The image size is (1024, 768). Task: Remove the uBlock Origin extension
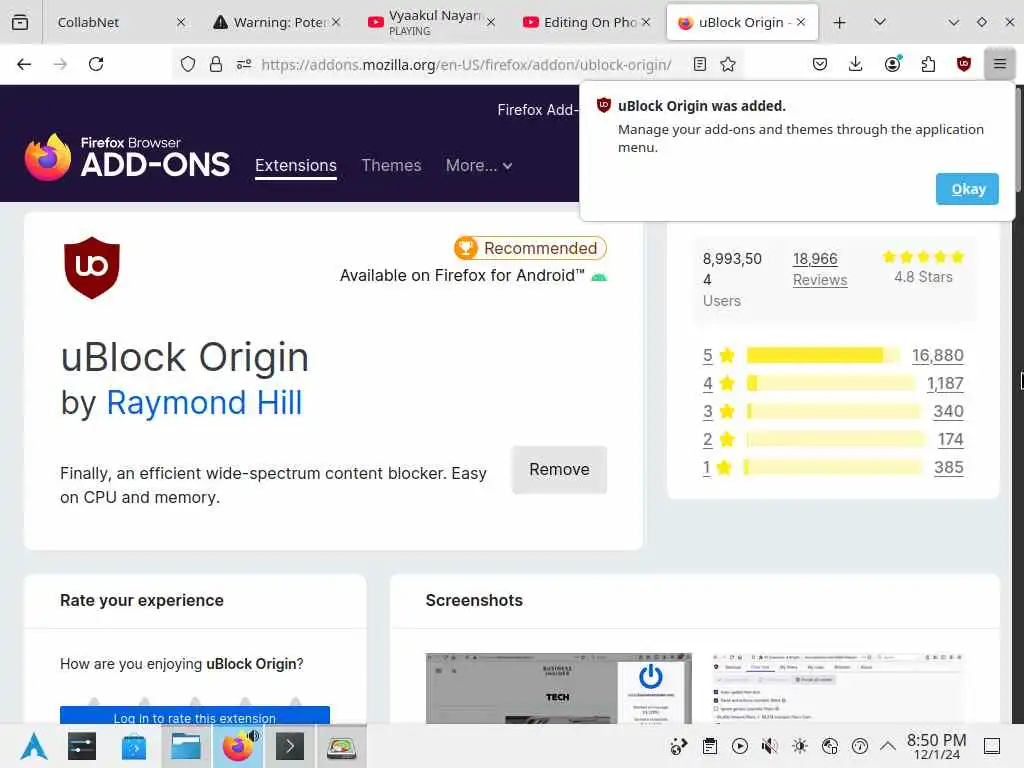pyautogui.click(x=559, y=470)
